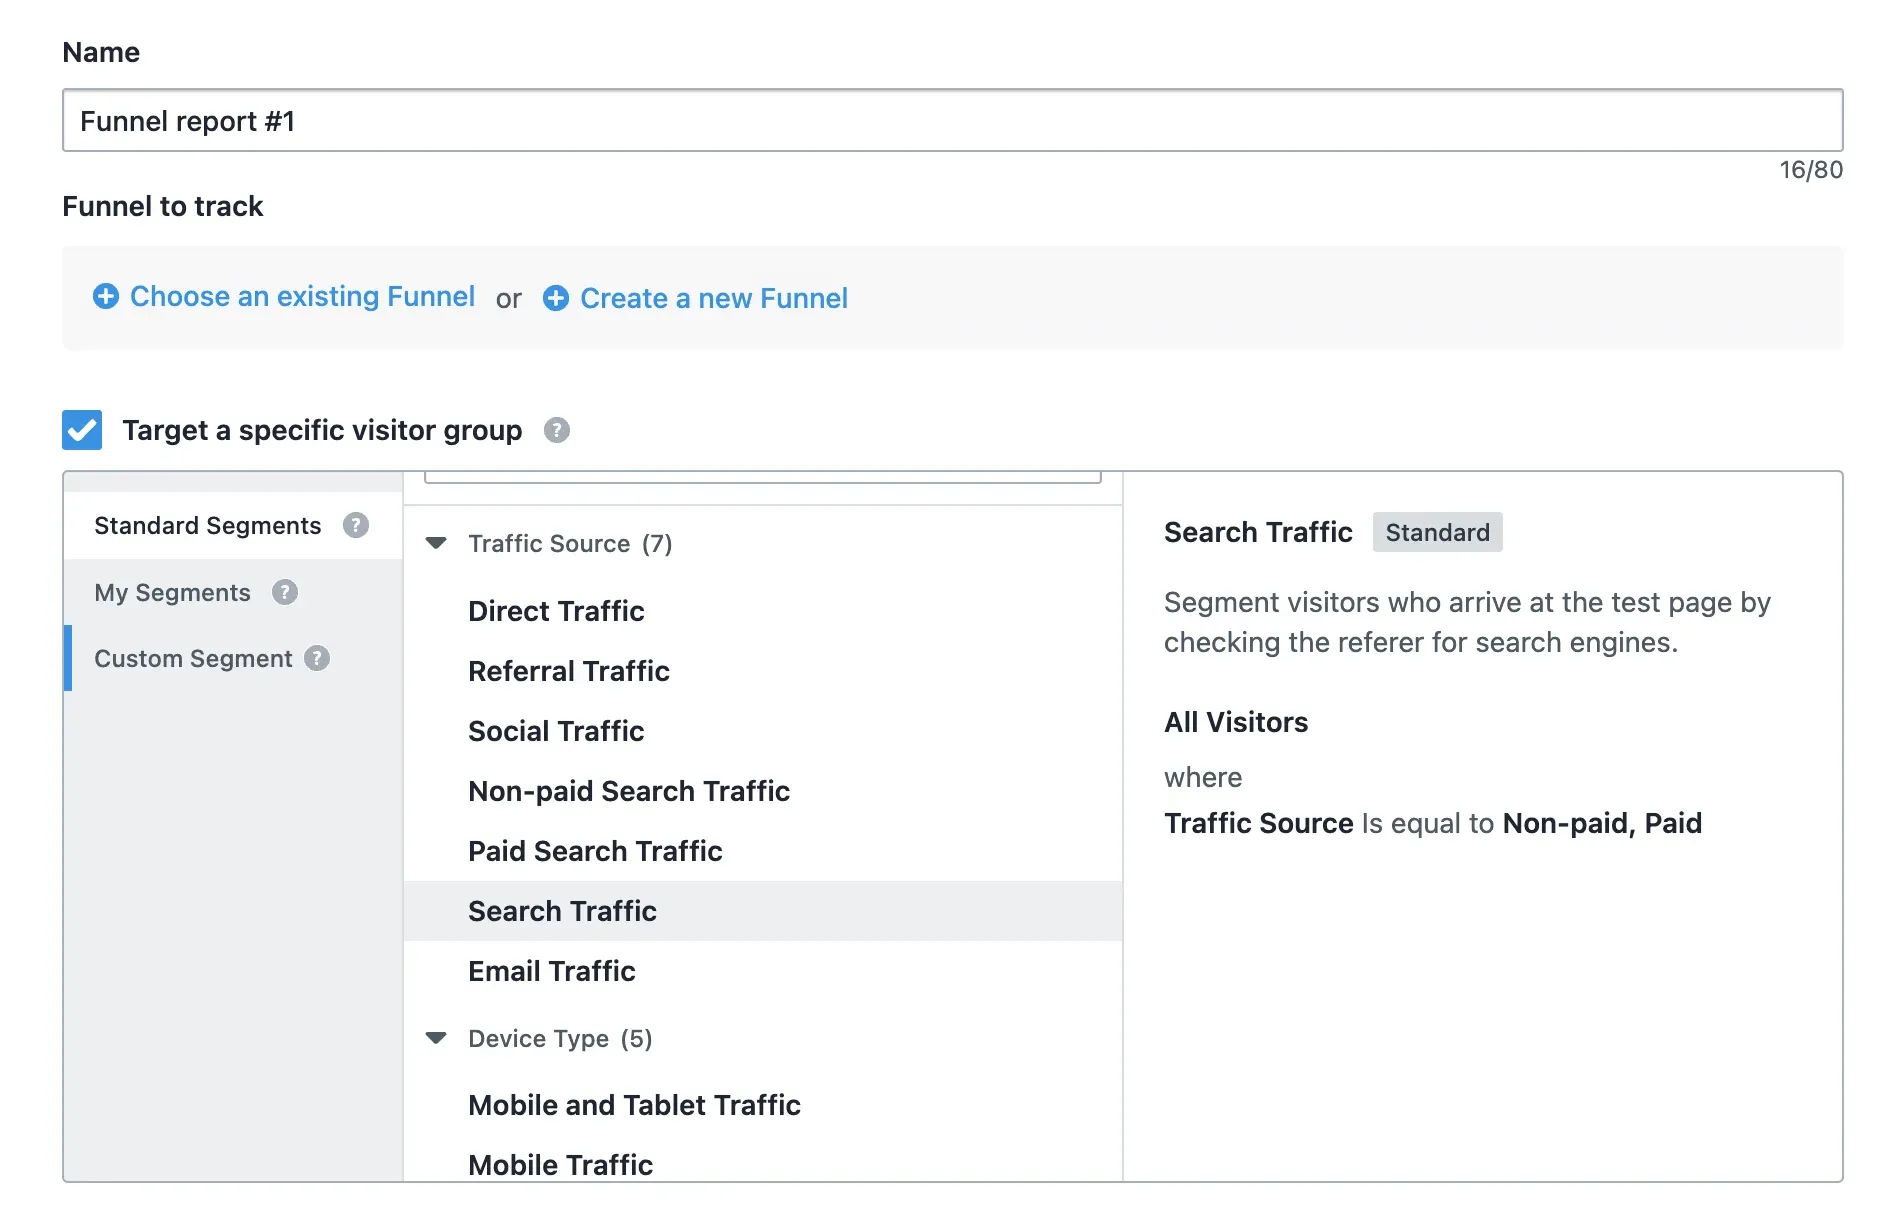This screenshot has height=1222, width=1884.
Task: Click the plus icon before Create a new Funnel
Action: pyautogui.click(x=556, y=298)
